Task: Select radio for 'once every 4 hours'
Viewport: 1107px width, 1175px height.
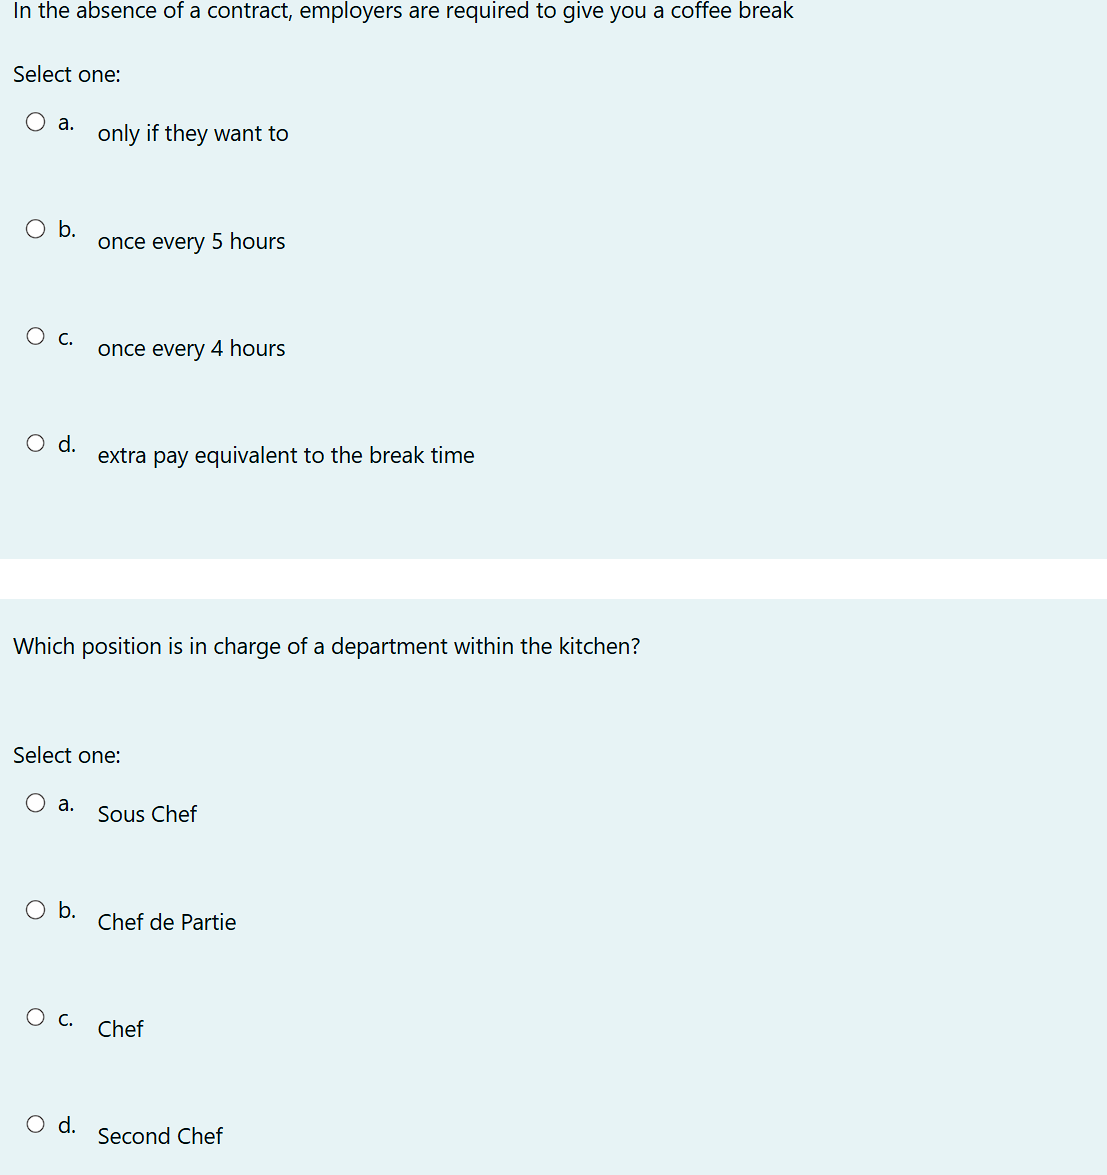Action: click(x=35, y=336)
